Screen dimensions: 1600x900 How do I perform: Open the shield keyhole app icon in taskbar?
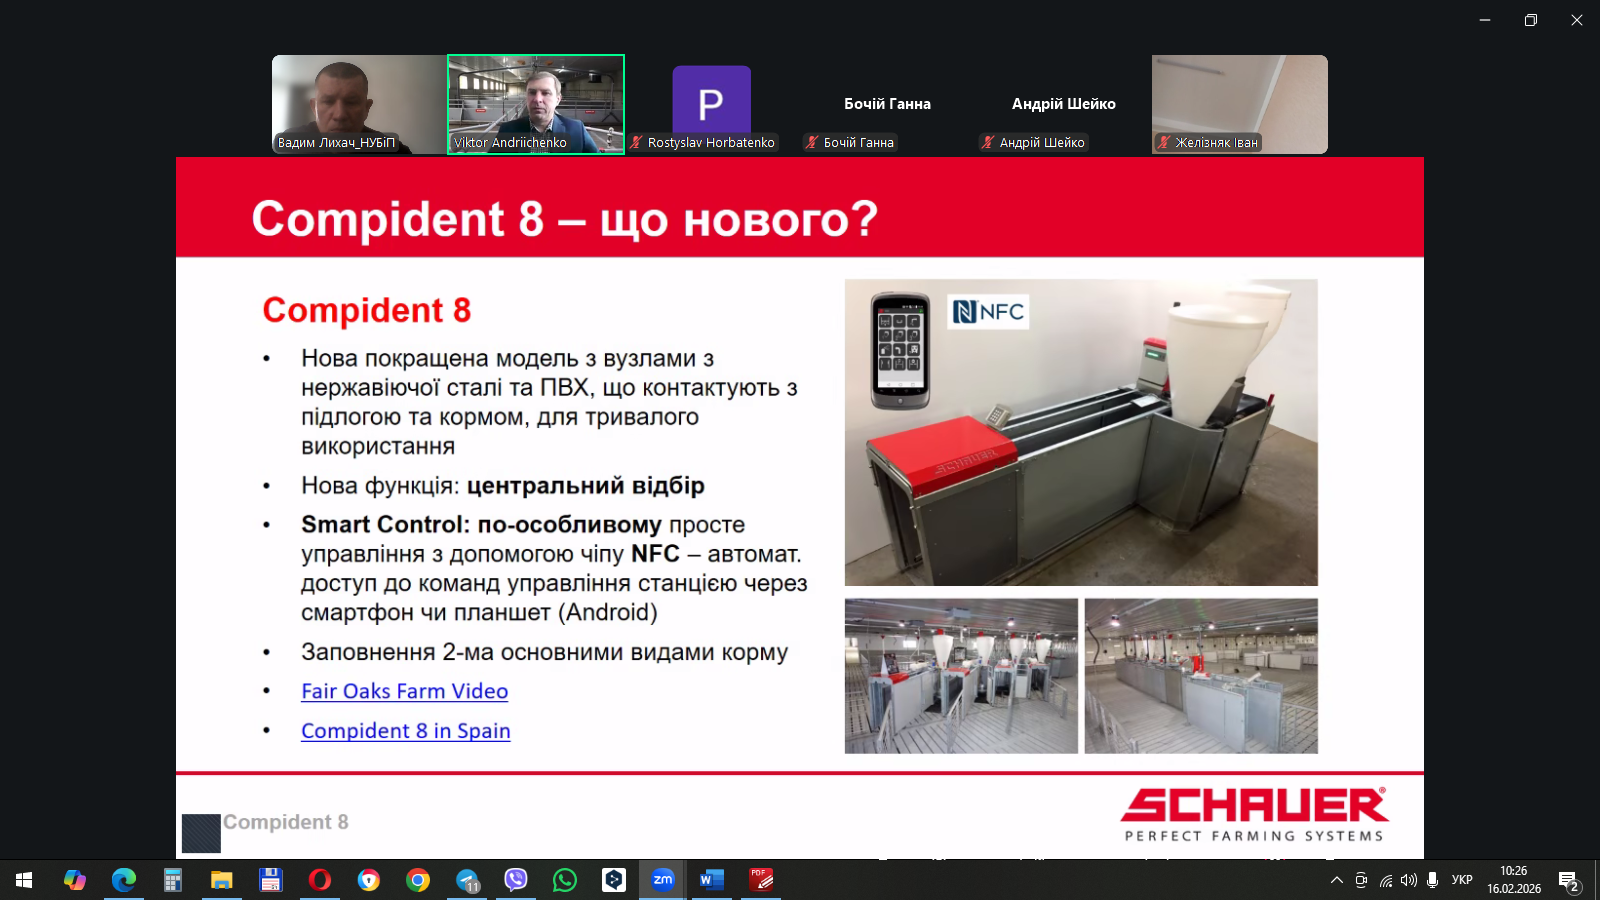[369, 880]
